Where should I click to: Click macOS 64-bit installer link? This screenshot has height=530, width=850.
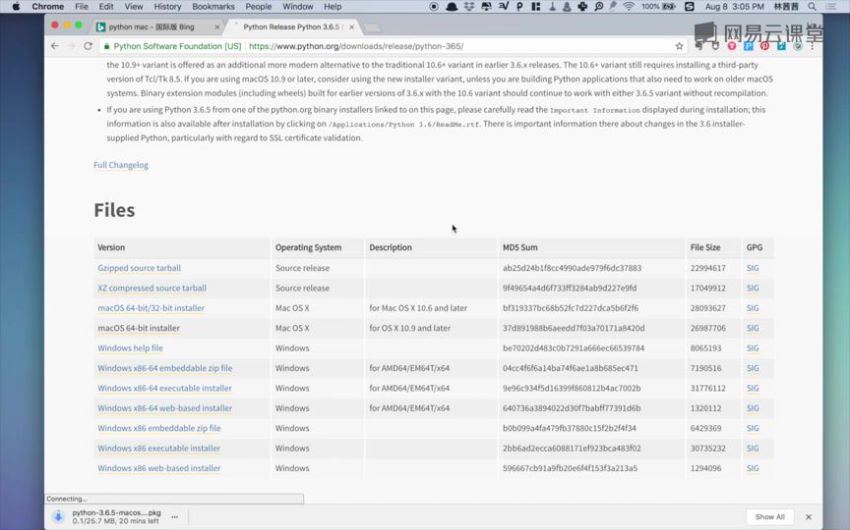(138, 328)
